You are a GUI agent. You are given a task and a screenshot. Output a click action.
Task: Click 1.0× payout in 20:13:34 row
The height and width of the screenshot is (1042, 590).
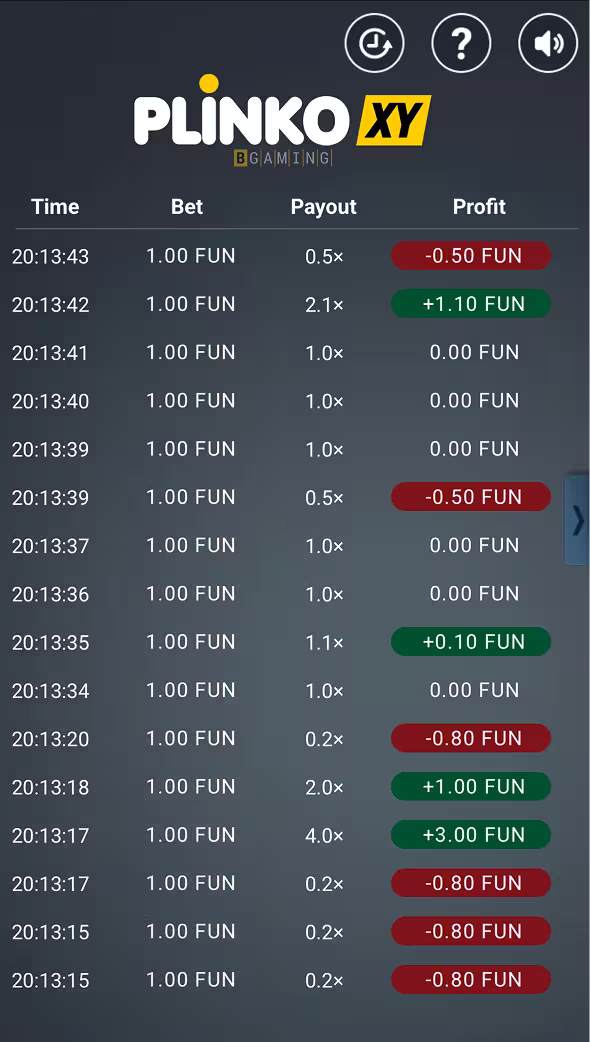(324, 691)
